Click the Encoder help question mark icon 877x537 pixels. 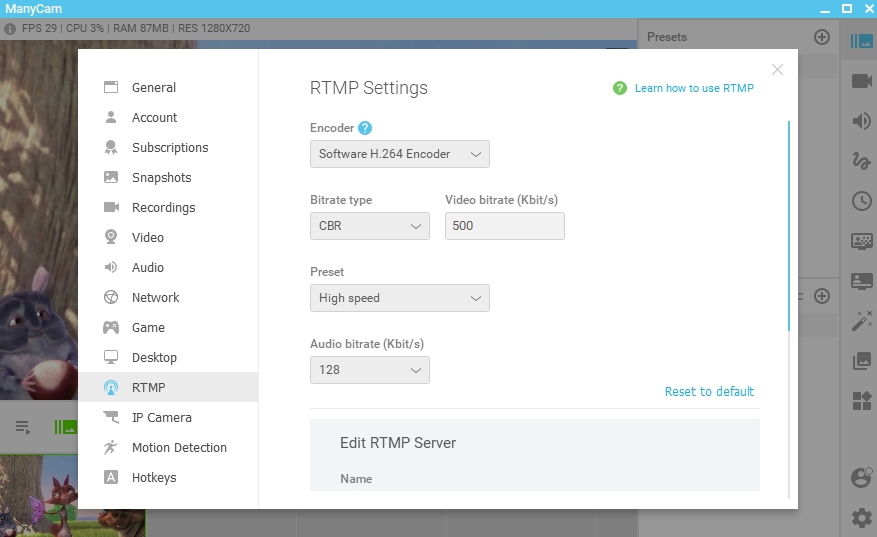pyautogui.click(x=365, y=128)
